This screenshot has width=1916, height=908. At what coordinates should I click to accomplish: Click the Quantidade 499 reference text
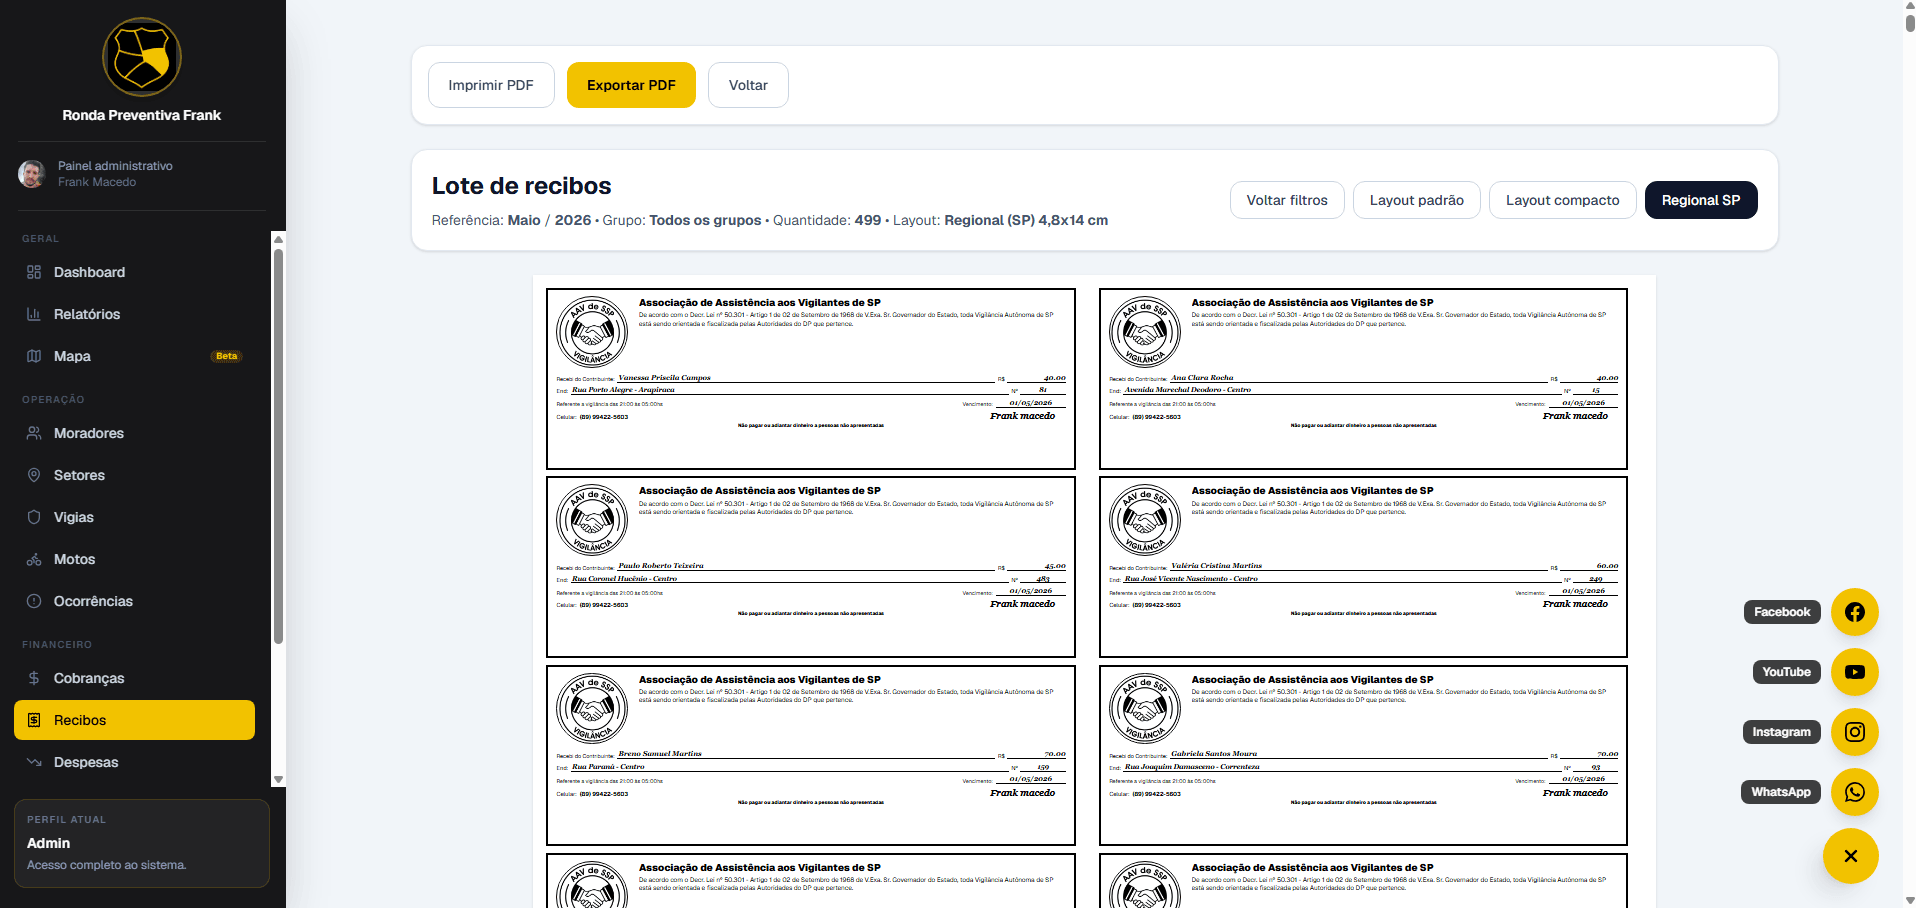[827, 220]
